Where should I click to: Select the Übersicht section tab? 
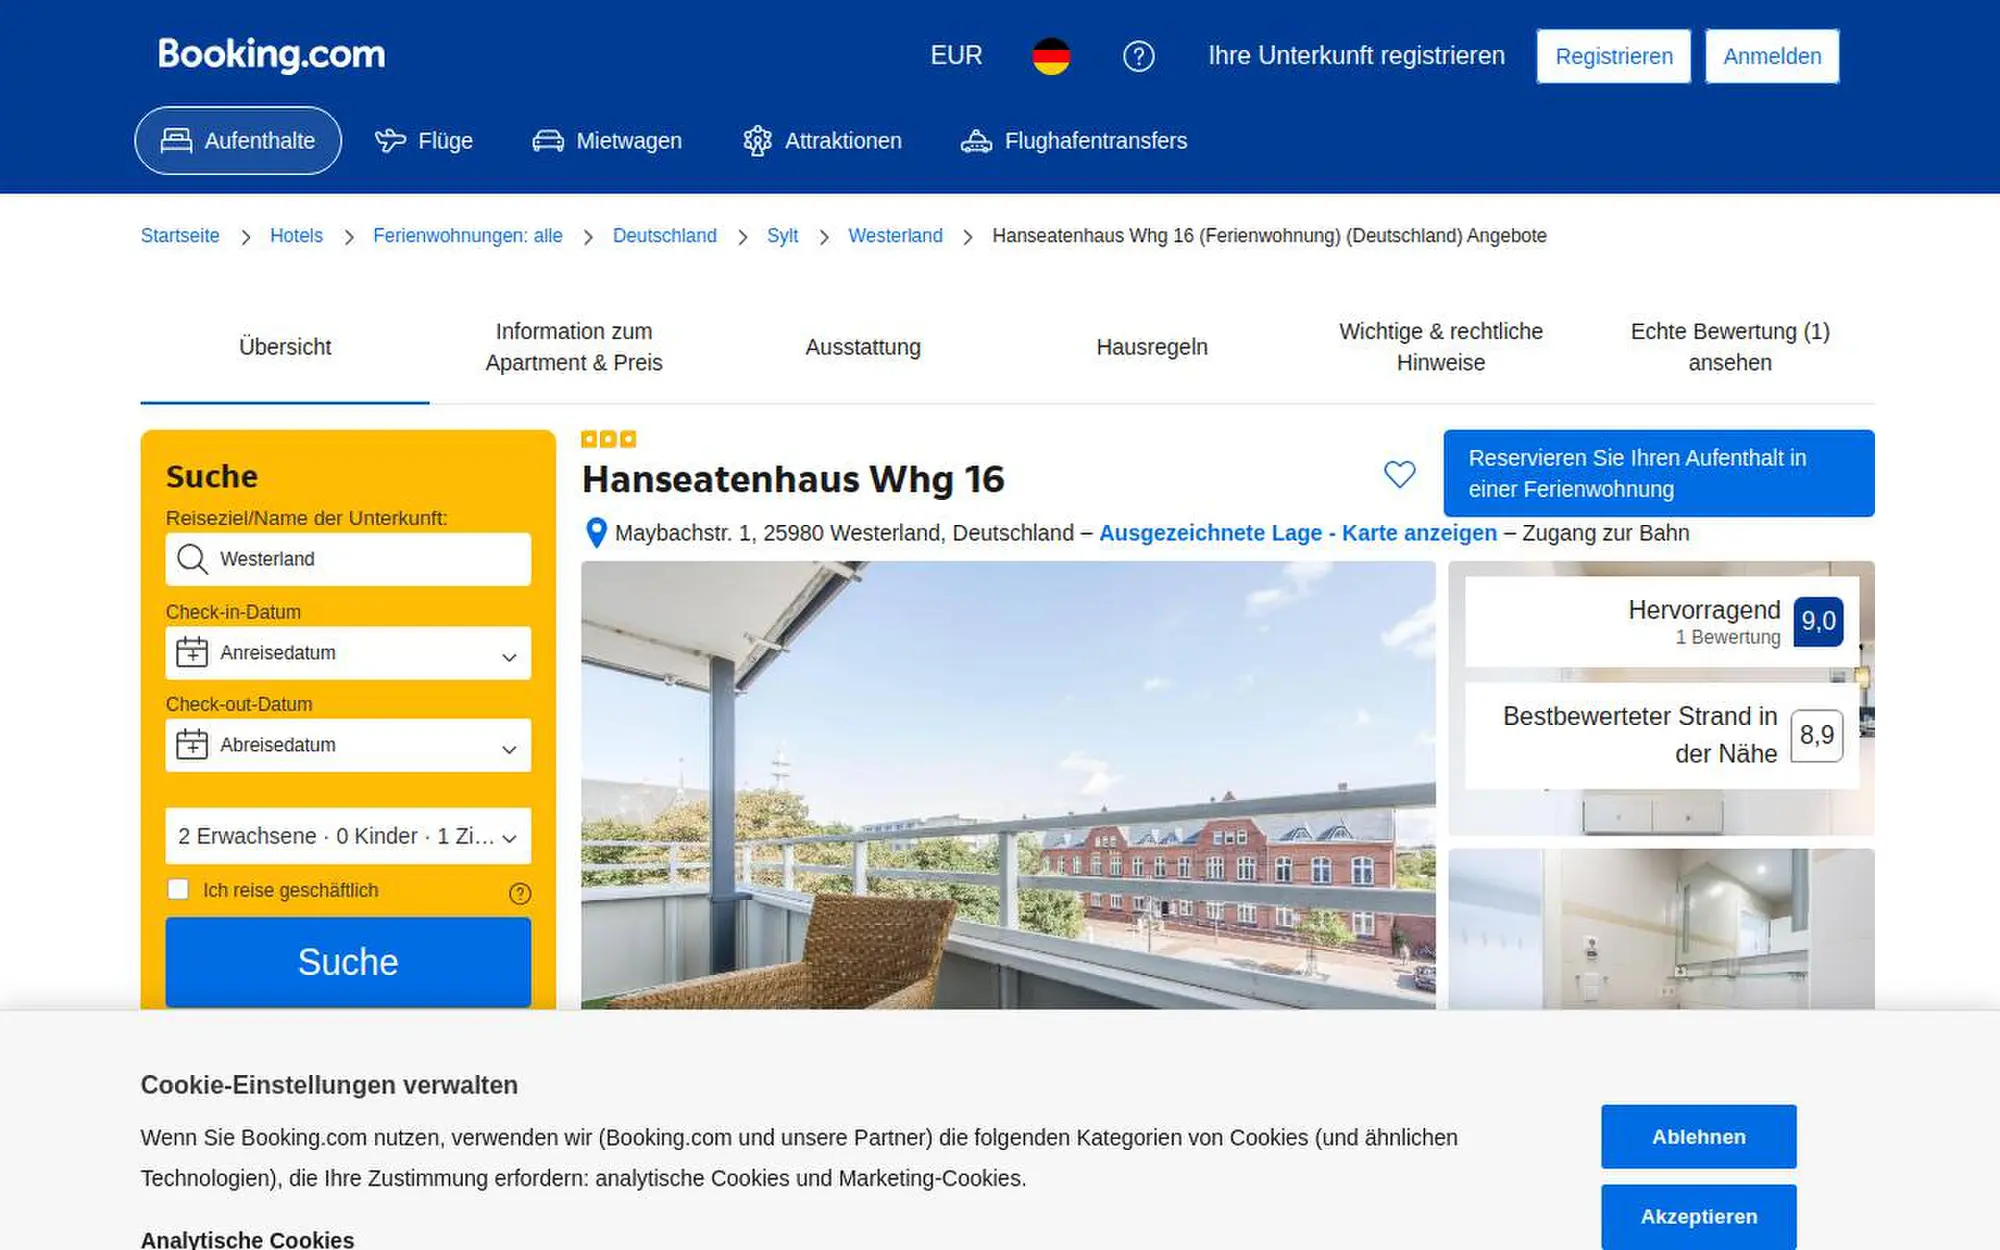pos(285,347)
